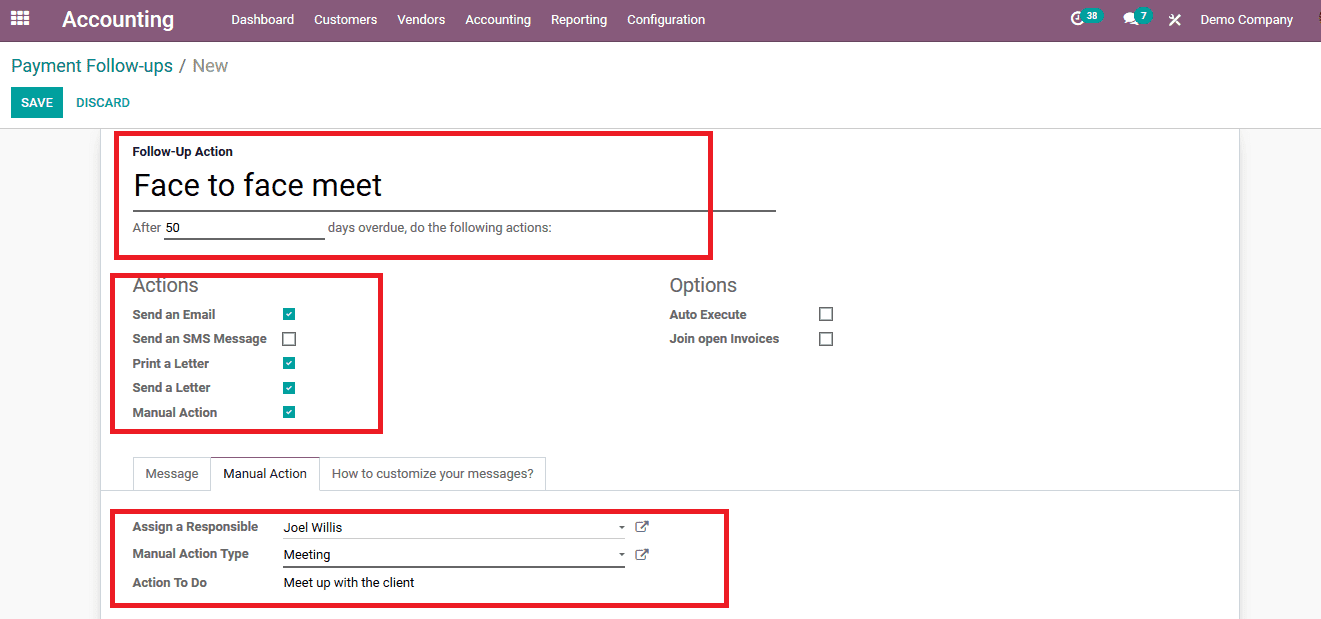Enable the Auto Execute option
1321x619 pixels.
826,314
